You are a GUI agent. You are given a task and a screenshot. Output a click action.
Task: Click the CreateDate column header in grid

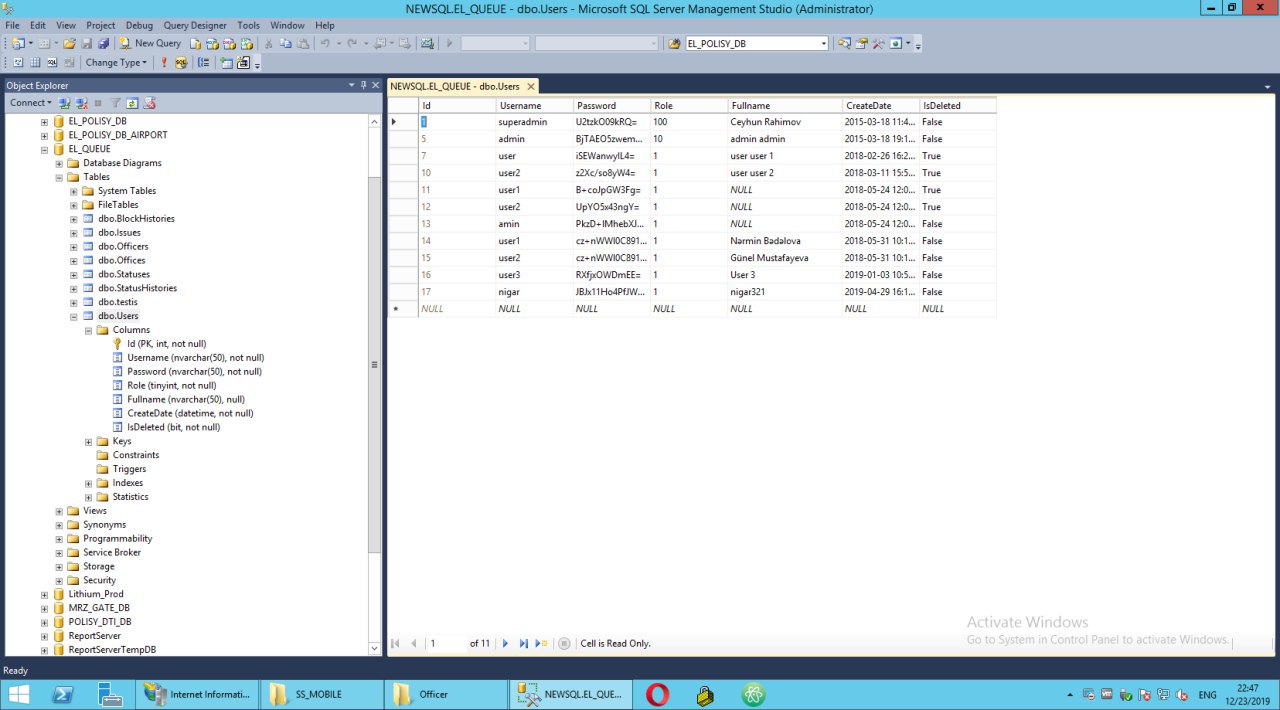881,105
